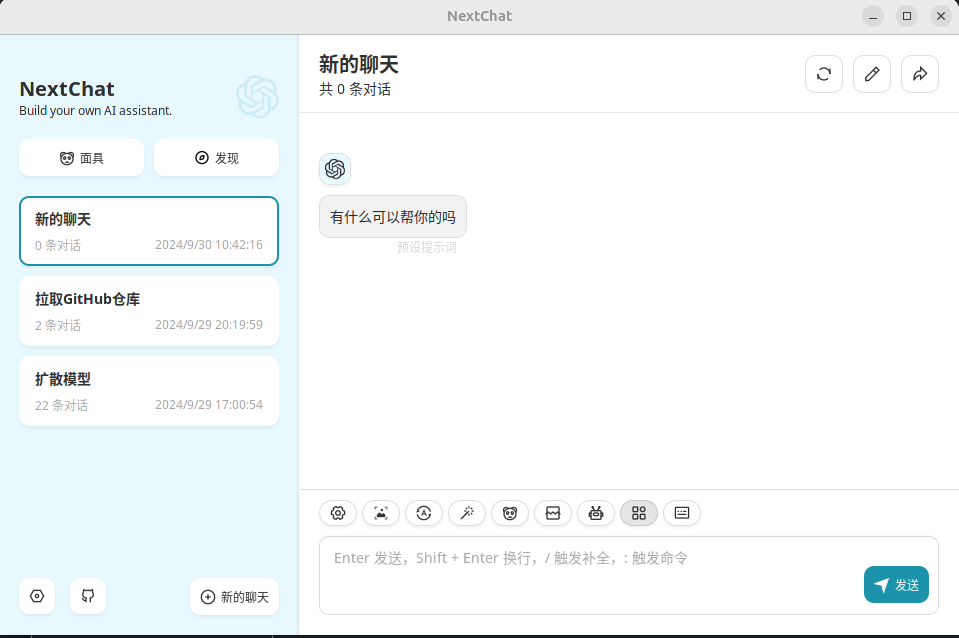This screenshot has width=959, height=638.
Task: Select 新的聊天 conversation card
Action: [149, 231]
